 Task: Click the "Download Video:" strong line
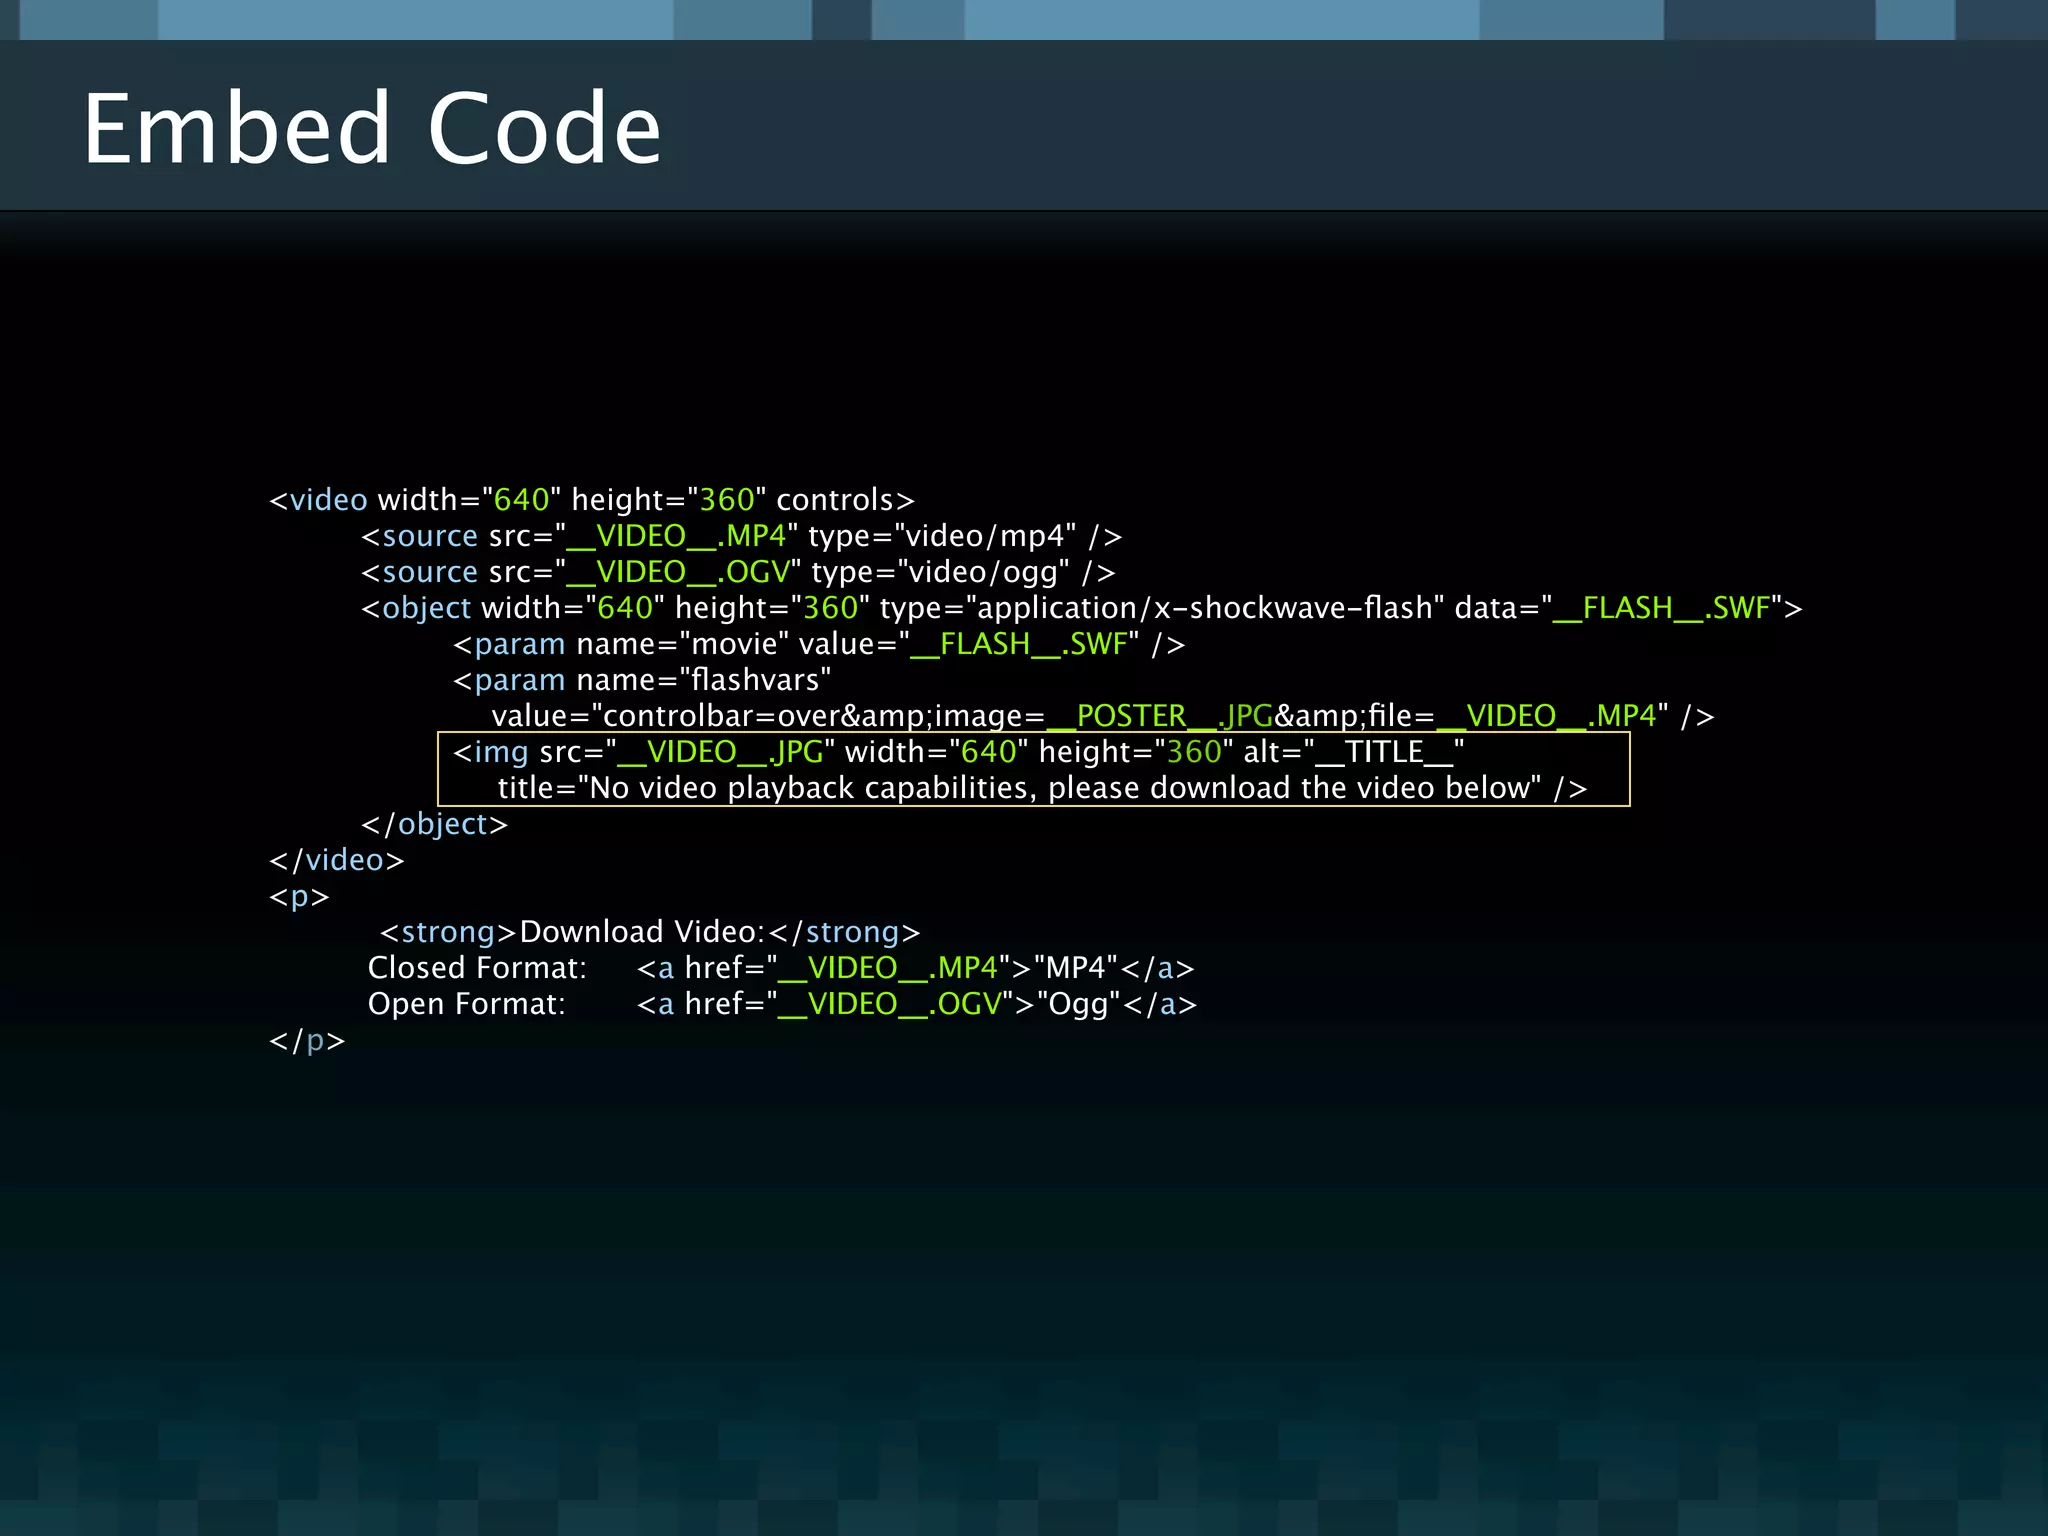coord(650,932)
